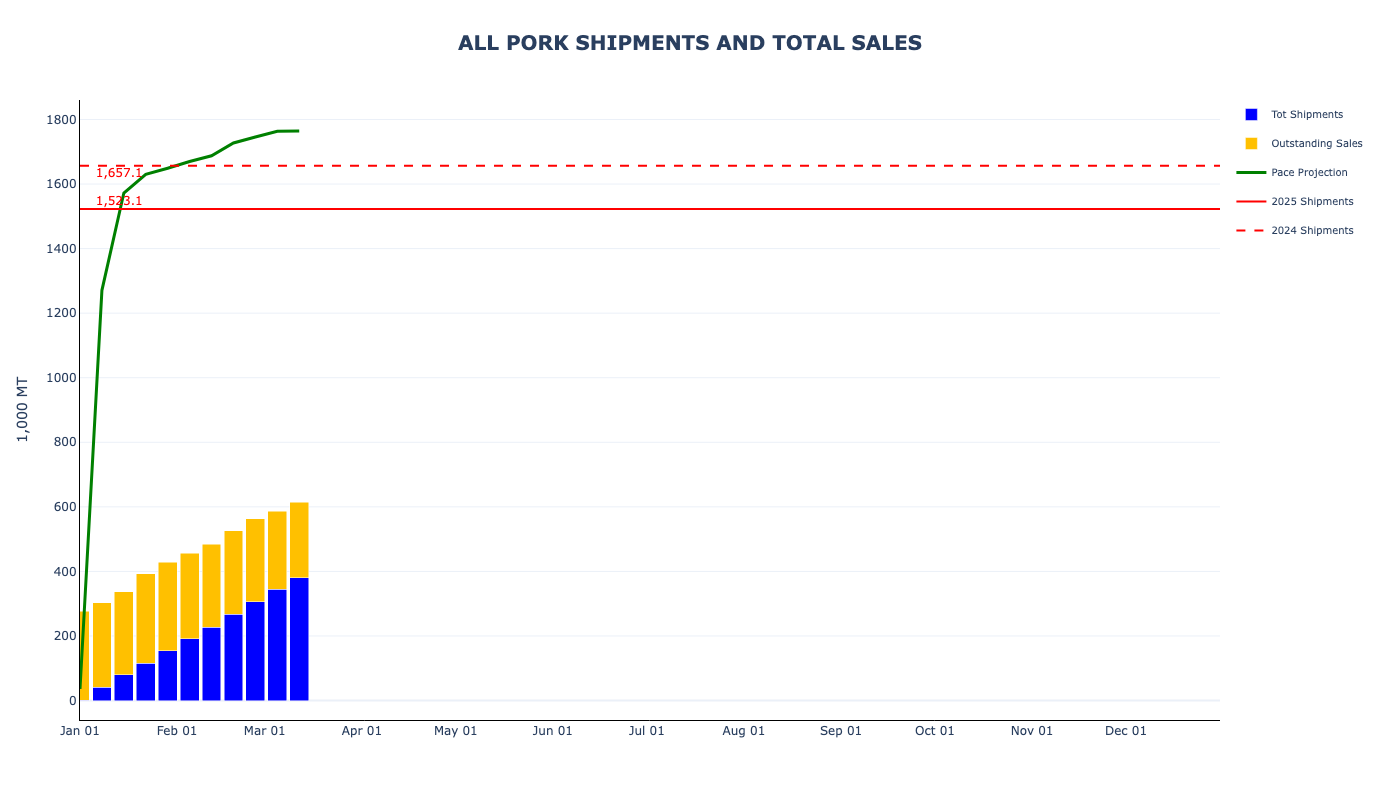Click the tallest blue shipments bar
The image size is (1380, 800).
click(x=299, y=638)
